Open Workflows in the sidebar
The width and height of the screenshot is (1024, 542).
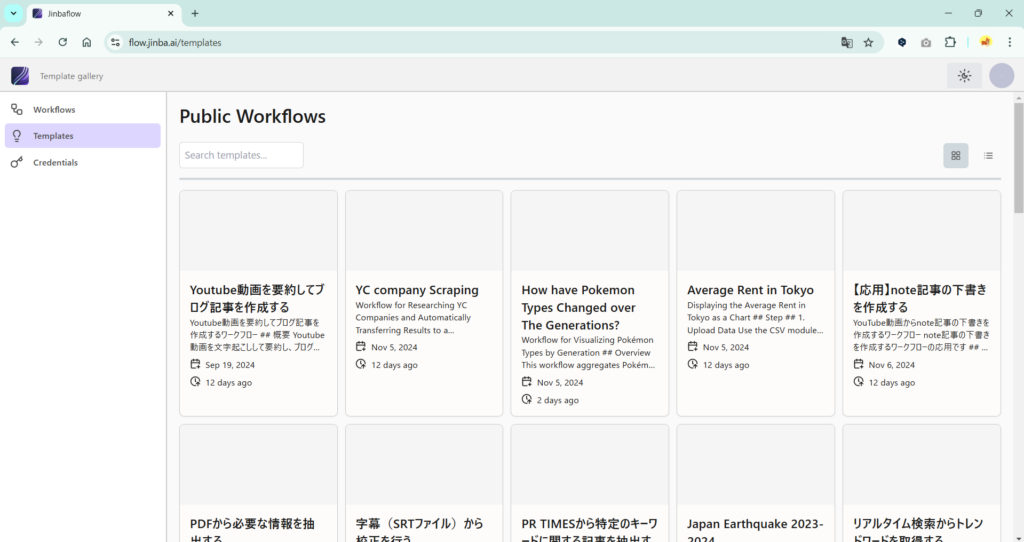coord(54,110)
